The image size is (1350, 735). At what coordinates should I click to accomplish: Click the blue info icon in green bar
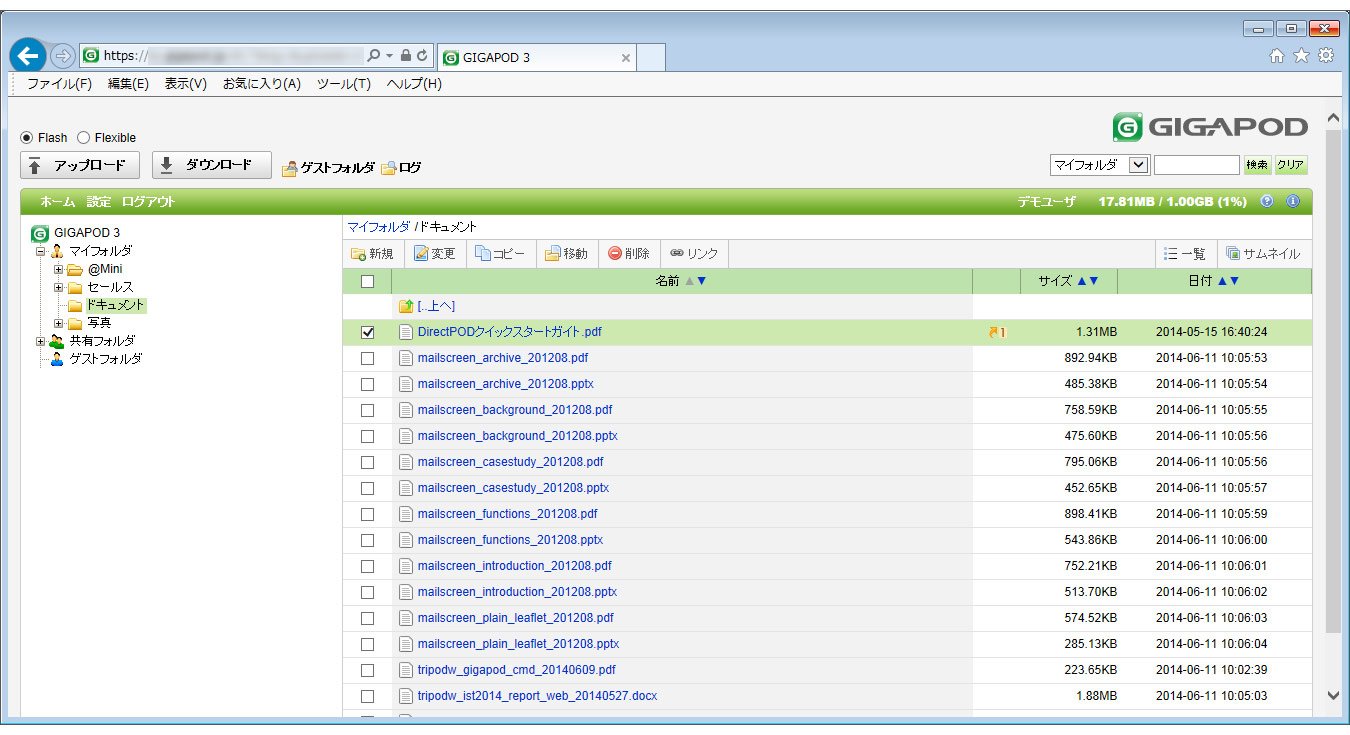pyautogui.click(x=1292, y=201)
